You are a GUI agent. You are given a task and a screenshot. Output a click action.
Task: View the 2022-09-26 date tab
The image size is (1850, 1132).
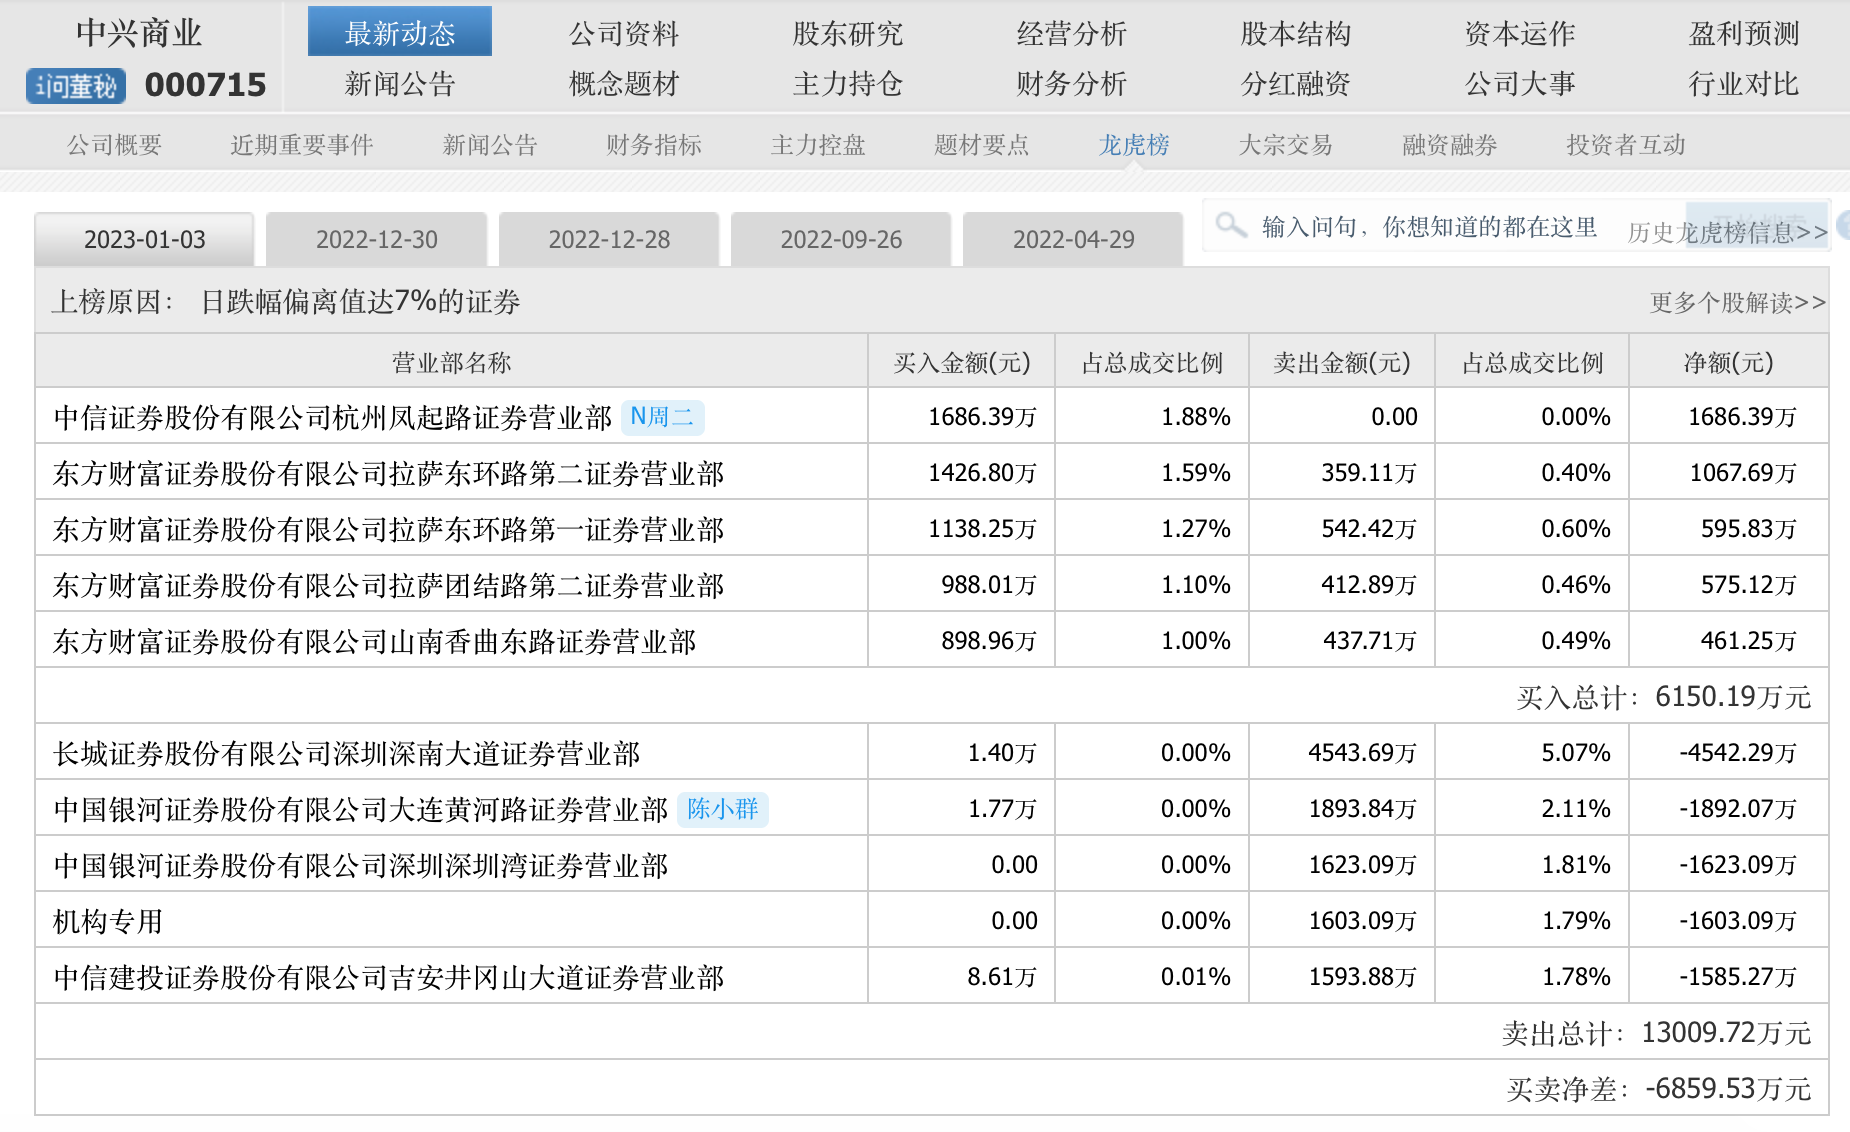click(841, 239)
